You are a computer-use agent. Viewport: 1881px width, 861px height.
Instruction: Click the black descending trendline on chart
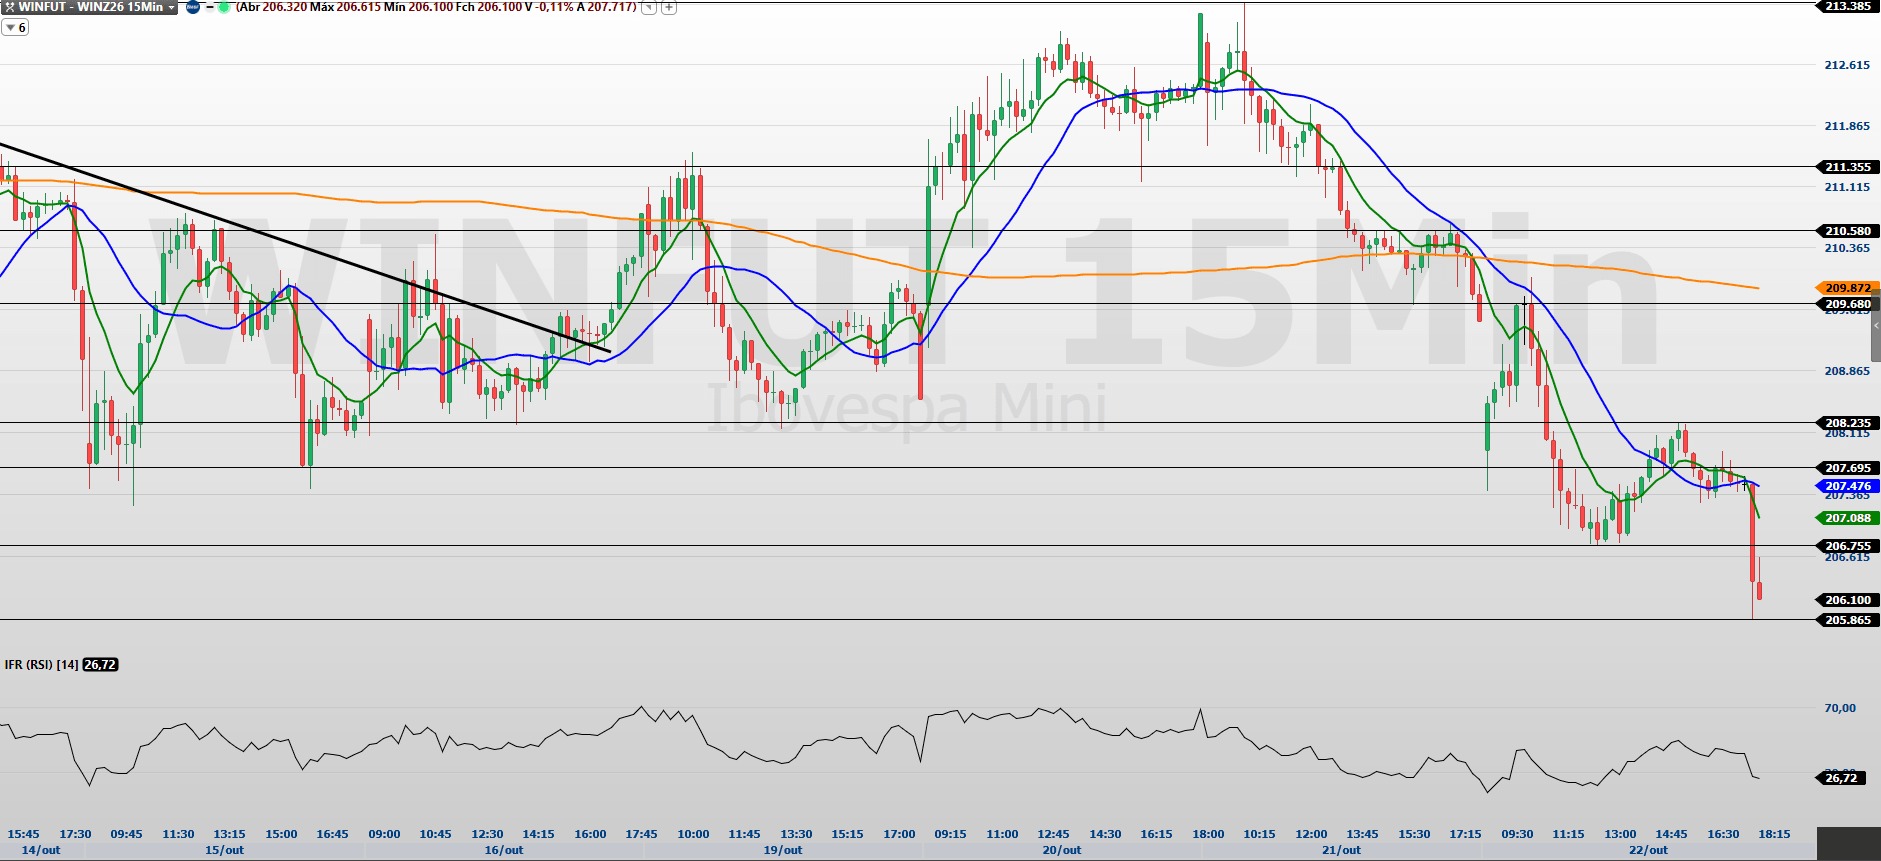coord(305,248)
